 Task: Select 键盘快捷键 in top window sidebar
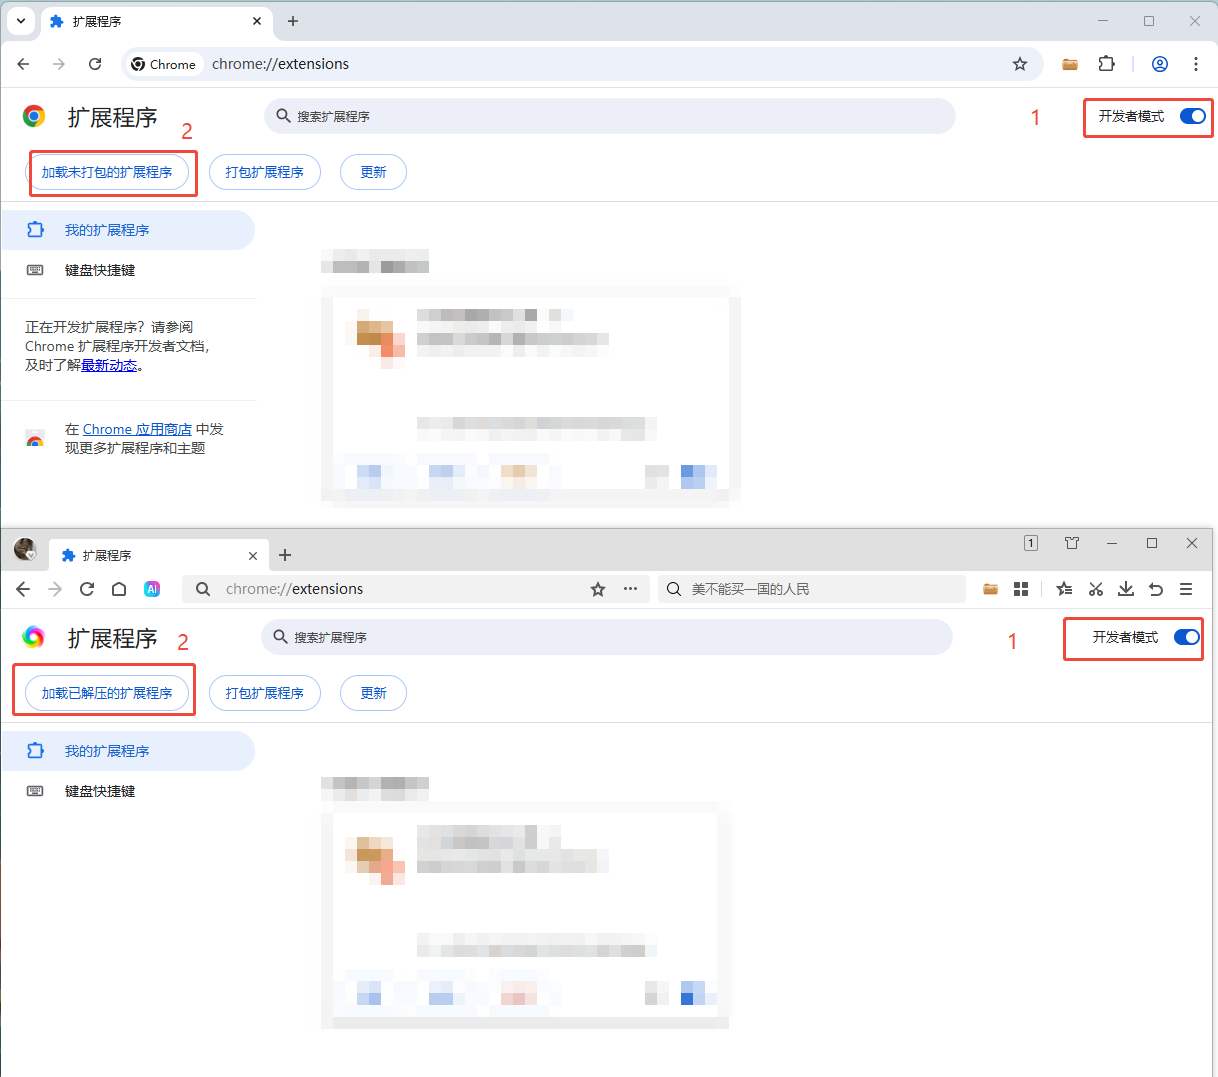[x=127, y=270]
